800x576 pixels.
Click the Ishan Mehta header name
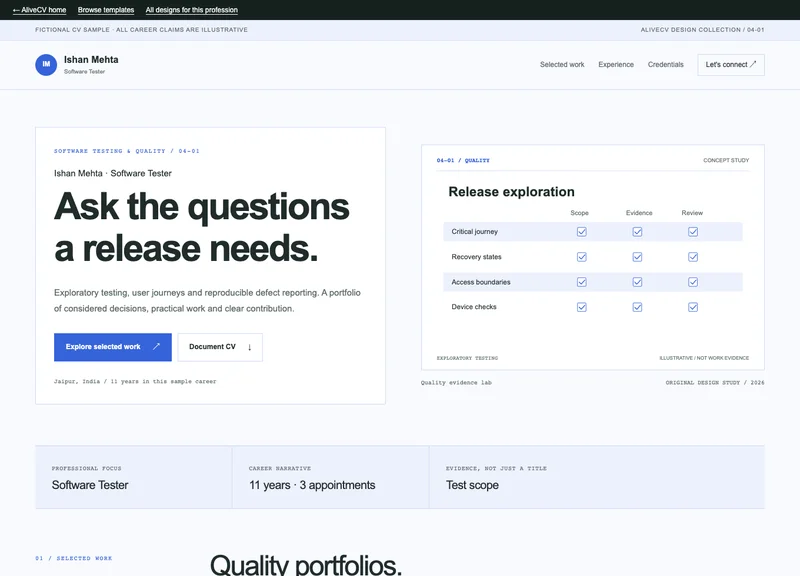tap(91, 60)
